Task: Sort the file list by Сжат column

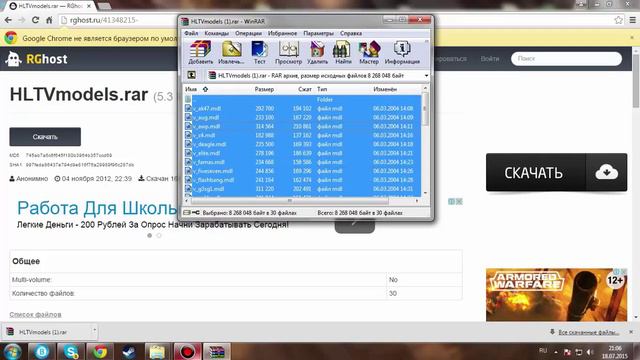Action: [x=304, y=89]
